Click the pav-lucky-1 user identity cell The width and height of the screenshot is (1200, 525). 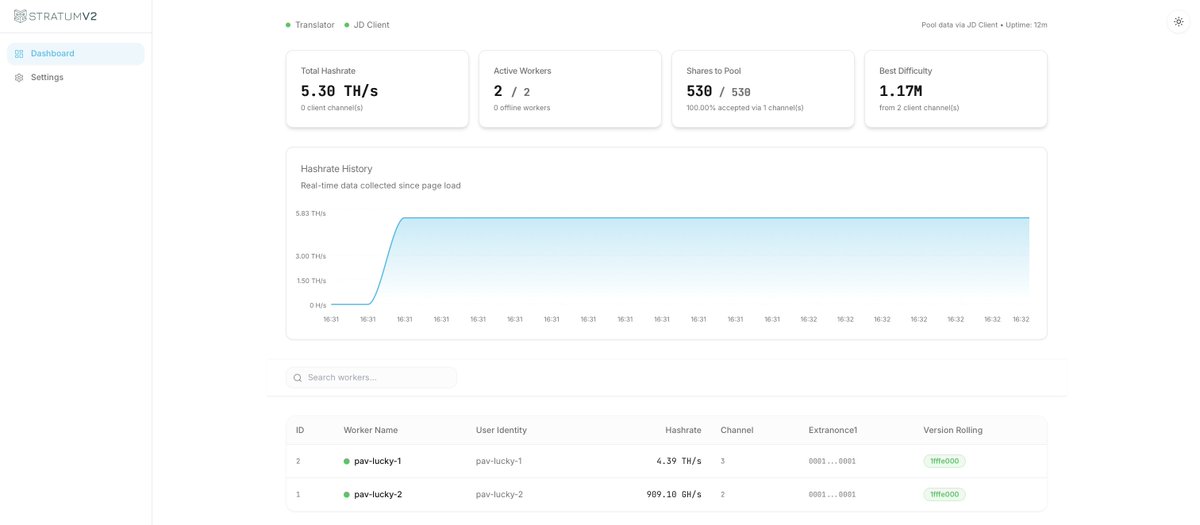[x=499, y=461]
